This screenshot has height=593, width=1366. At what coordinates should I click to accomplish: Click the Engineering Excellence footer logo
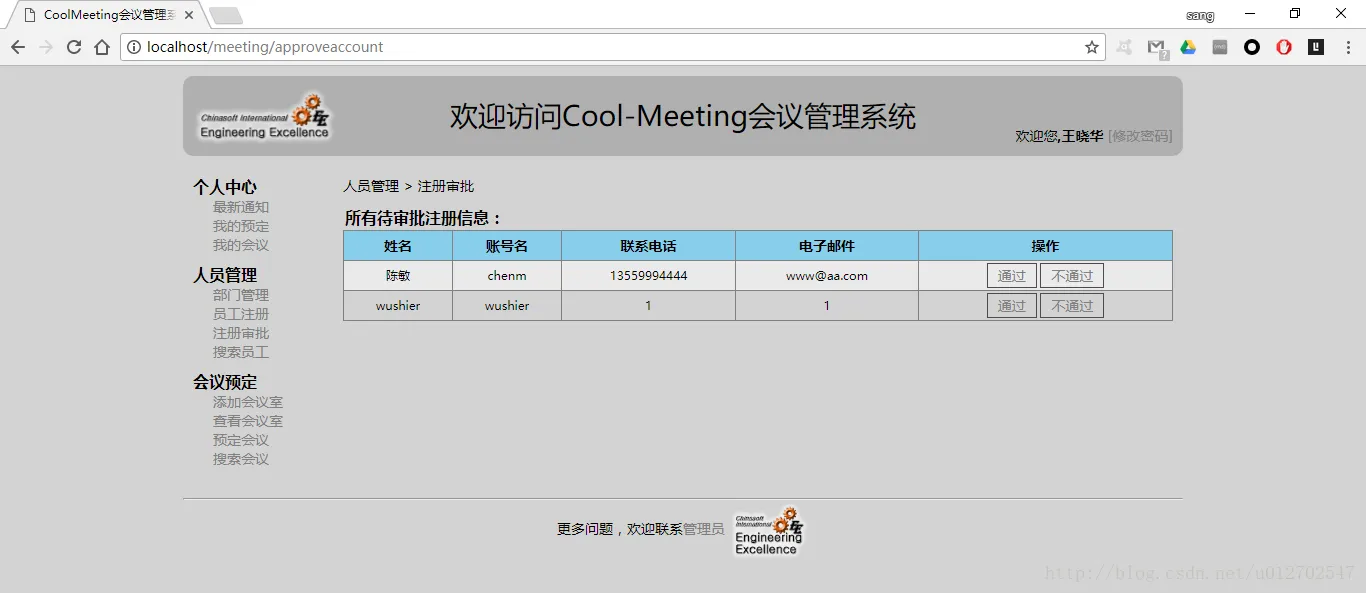tap(768, 530)
